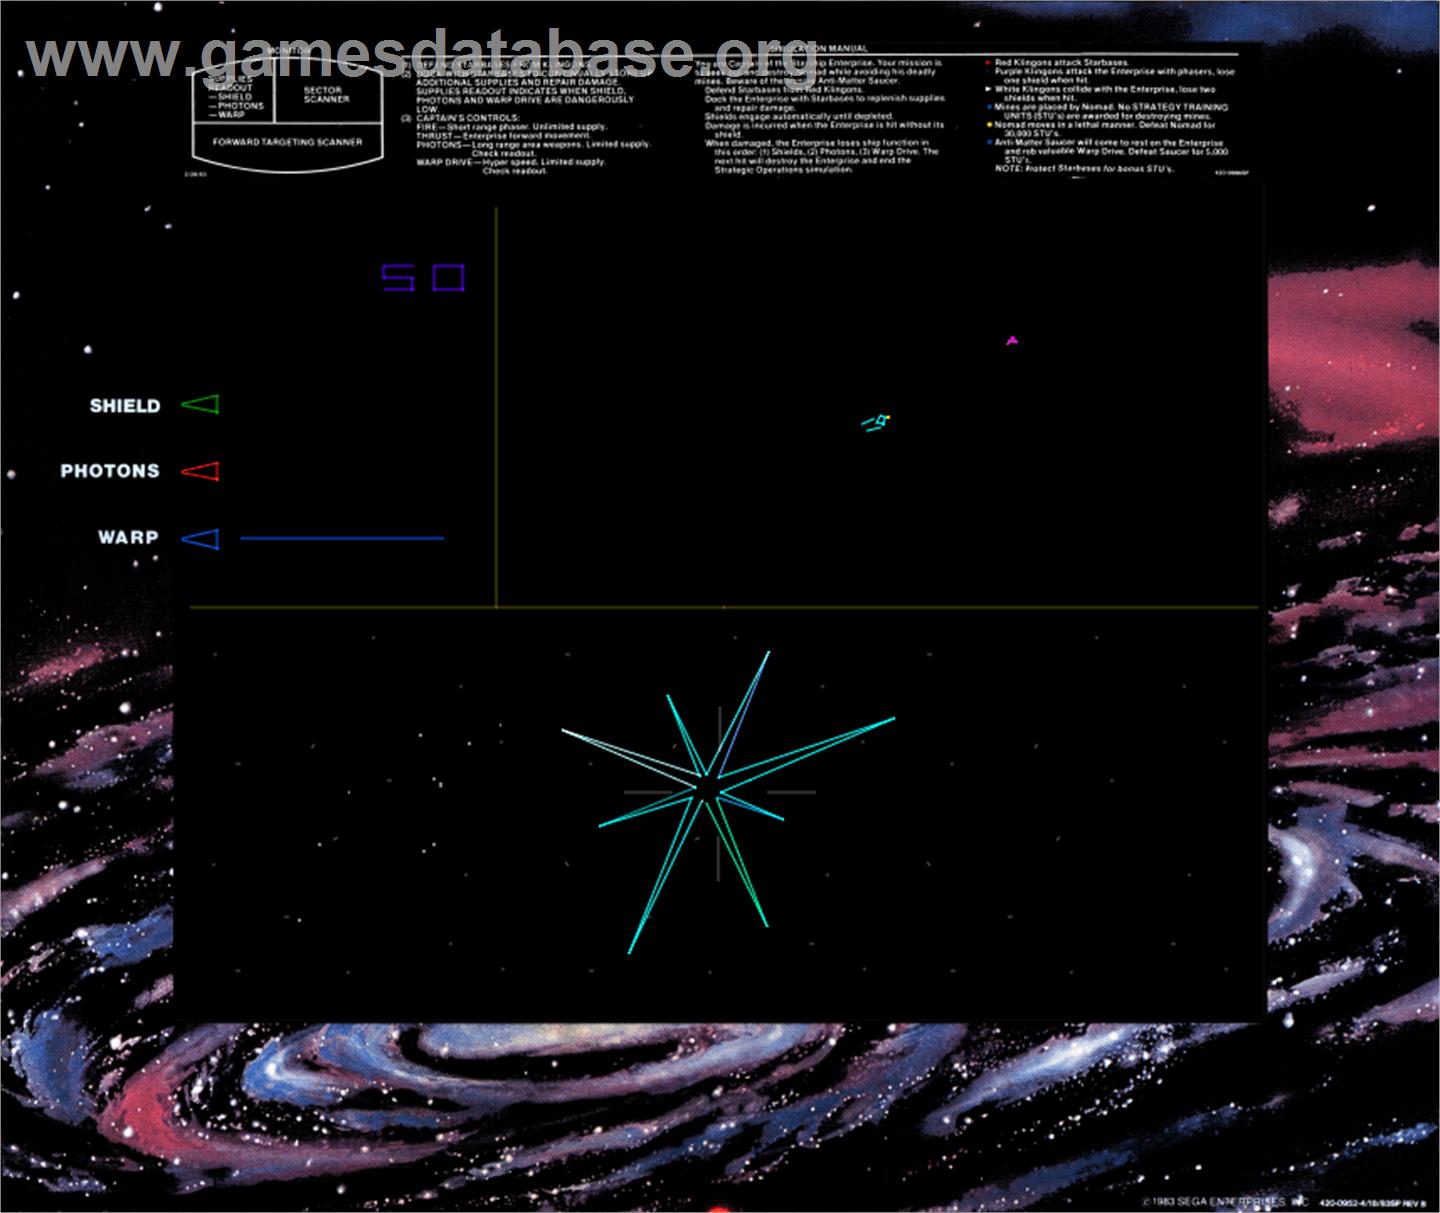Target the cyan starburst in the targeting scanner
This screenshot has height=1213, width=1440.
tap(726, 801)
